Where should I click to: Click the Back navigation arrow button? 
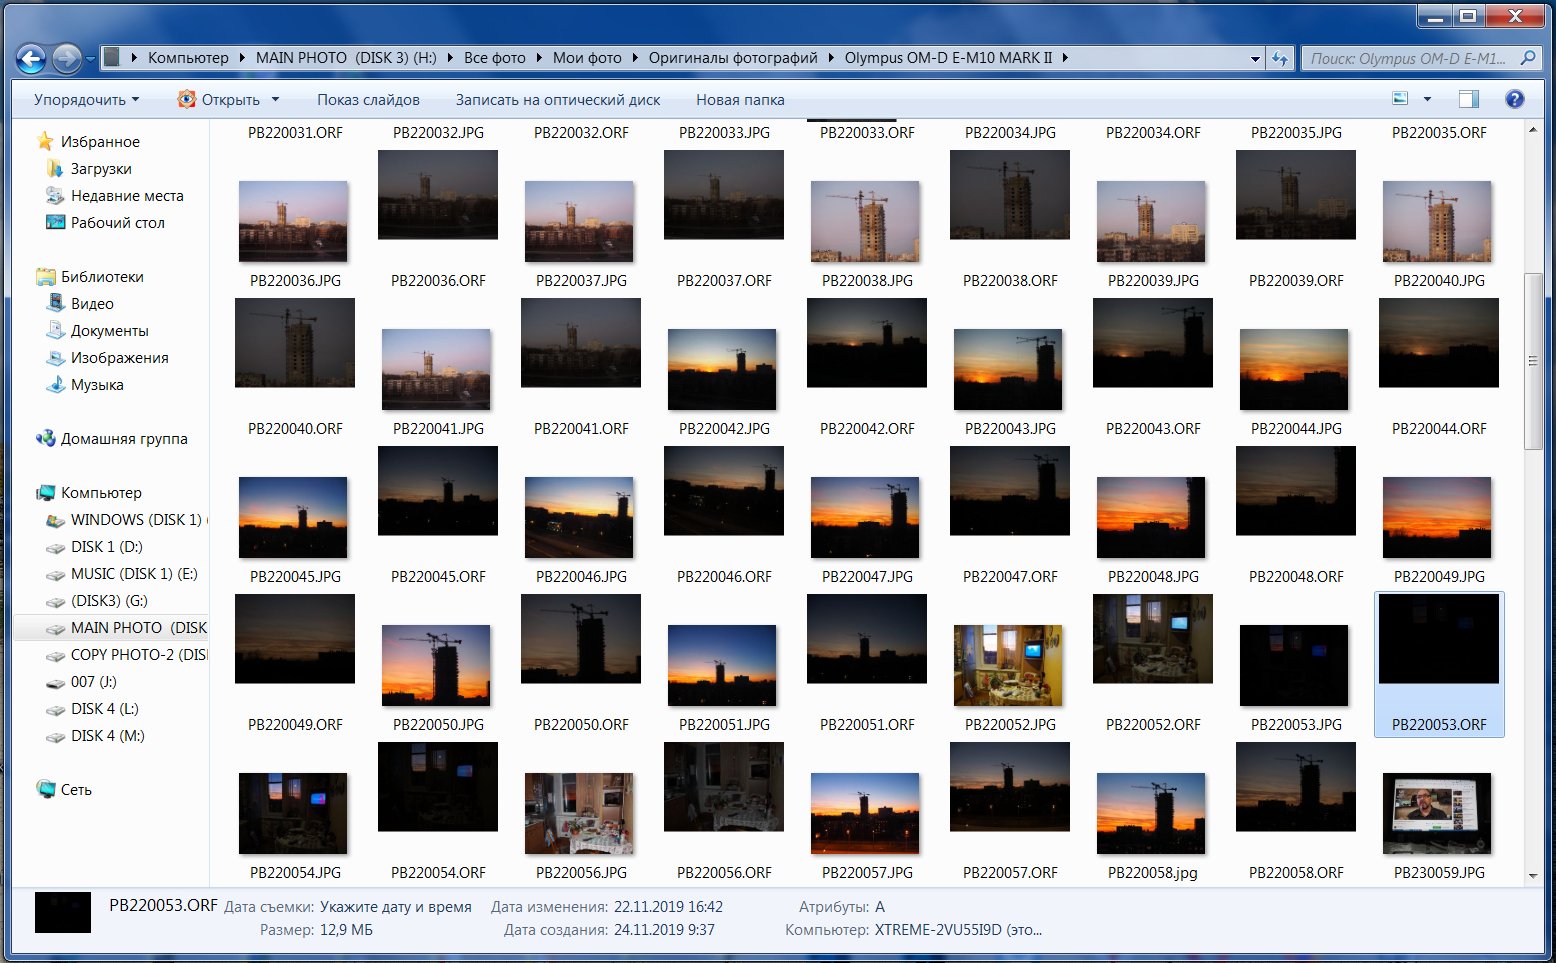31,59
